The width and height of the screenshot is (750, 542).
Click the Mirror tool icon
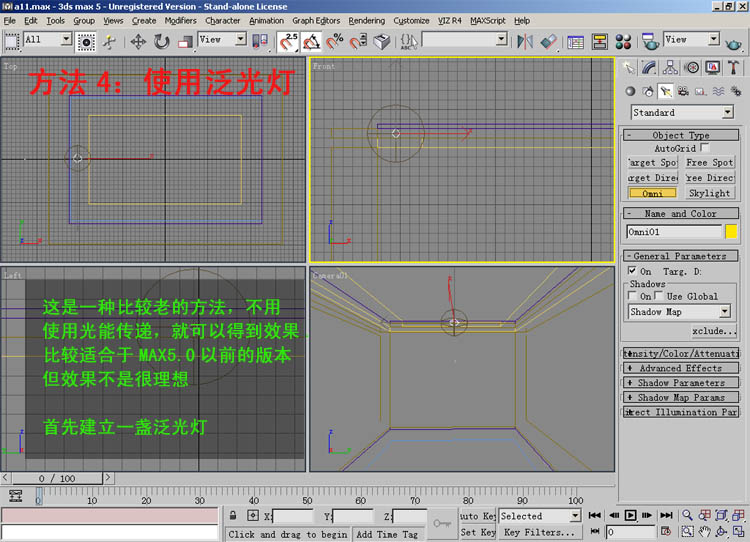click(523, 41)
